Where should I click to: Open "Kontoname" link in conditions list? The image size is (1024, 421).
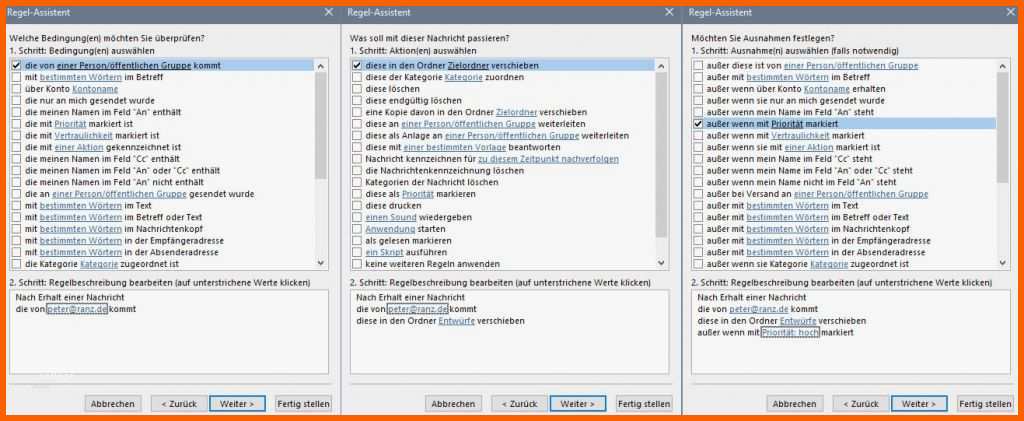95,89
